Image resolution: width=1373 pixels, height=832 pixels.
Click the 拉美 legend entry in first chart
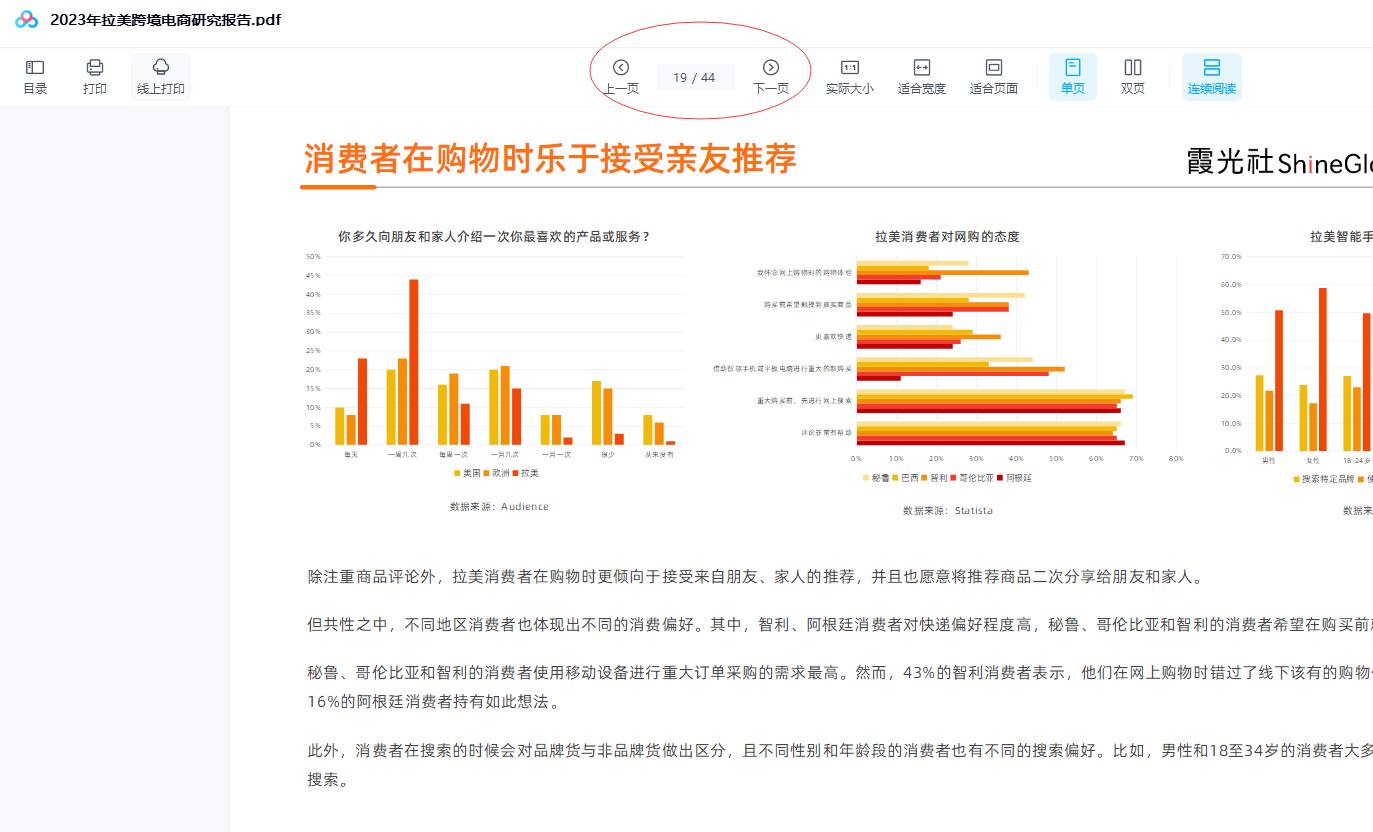coord(528,473)
